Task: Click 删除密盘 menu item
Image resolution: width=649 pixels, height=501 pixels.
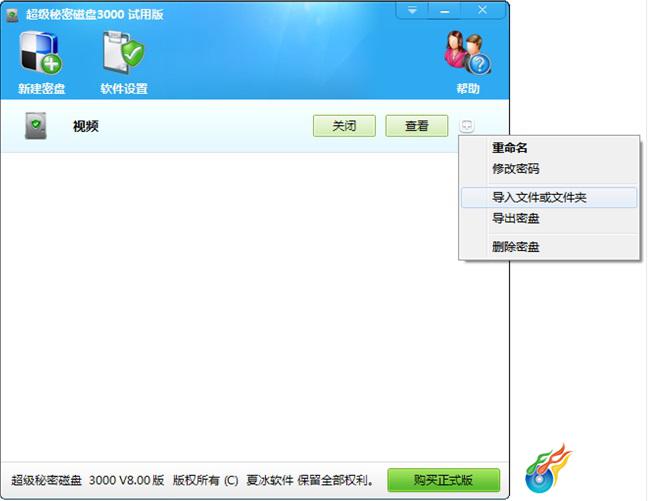Action: (x=549, y=247)
